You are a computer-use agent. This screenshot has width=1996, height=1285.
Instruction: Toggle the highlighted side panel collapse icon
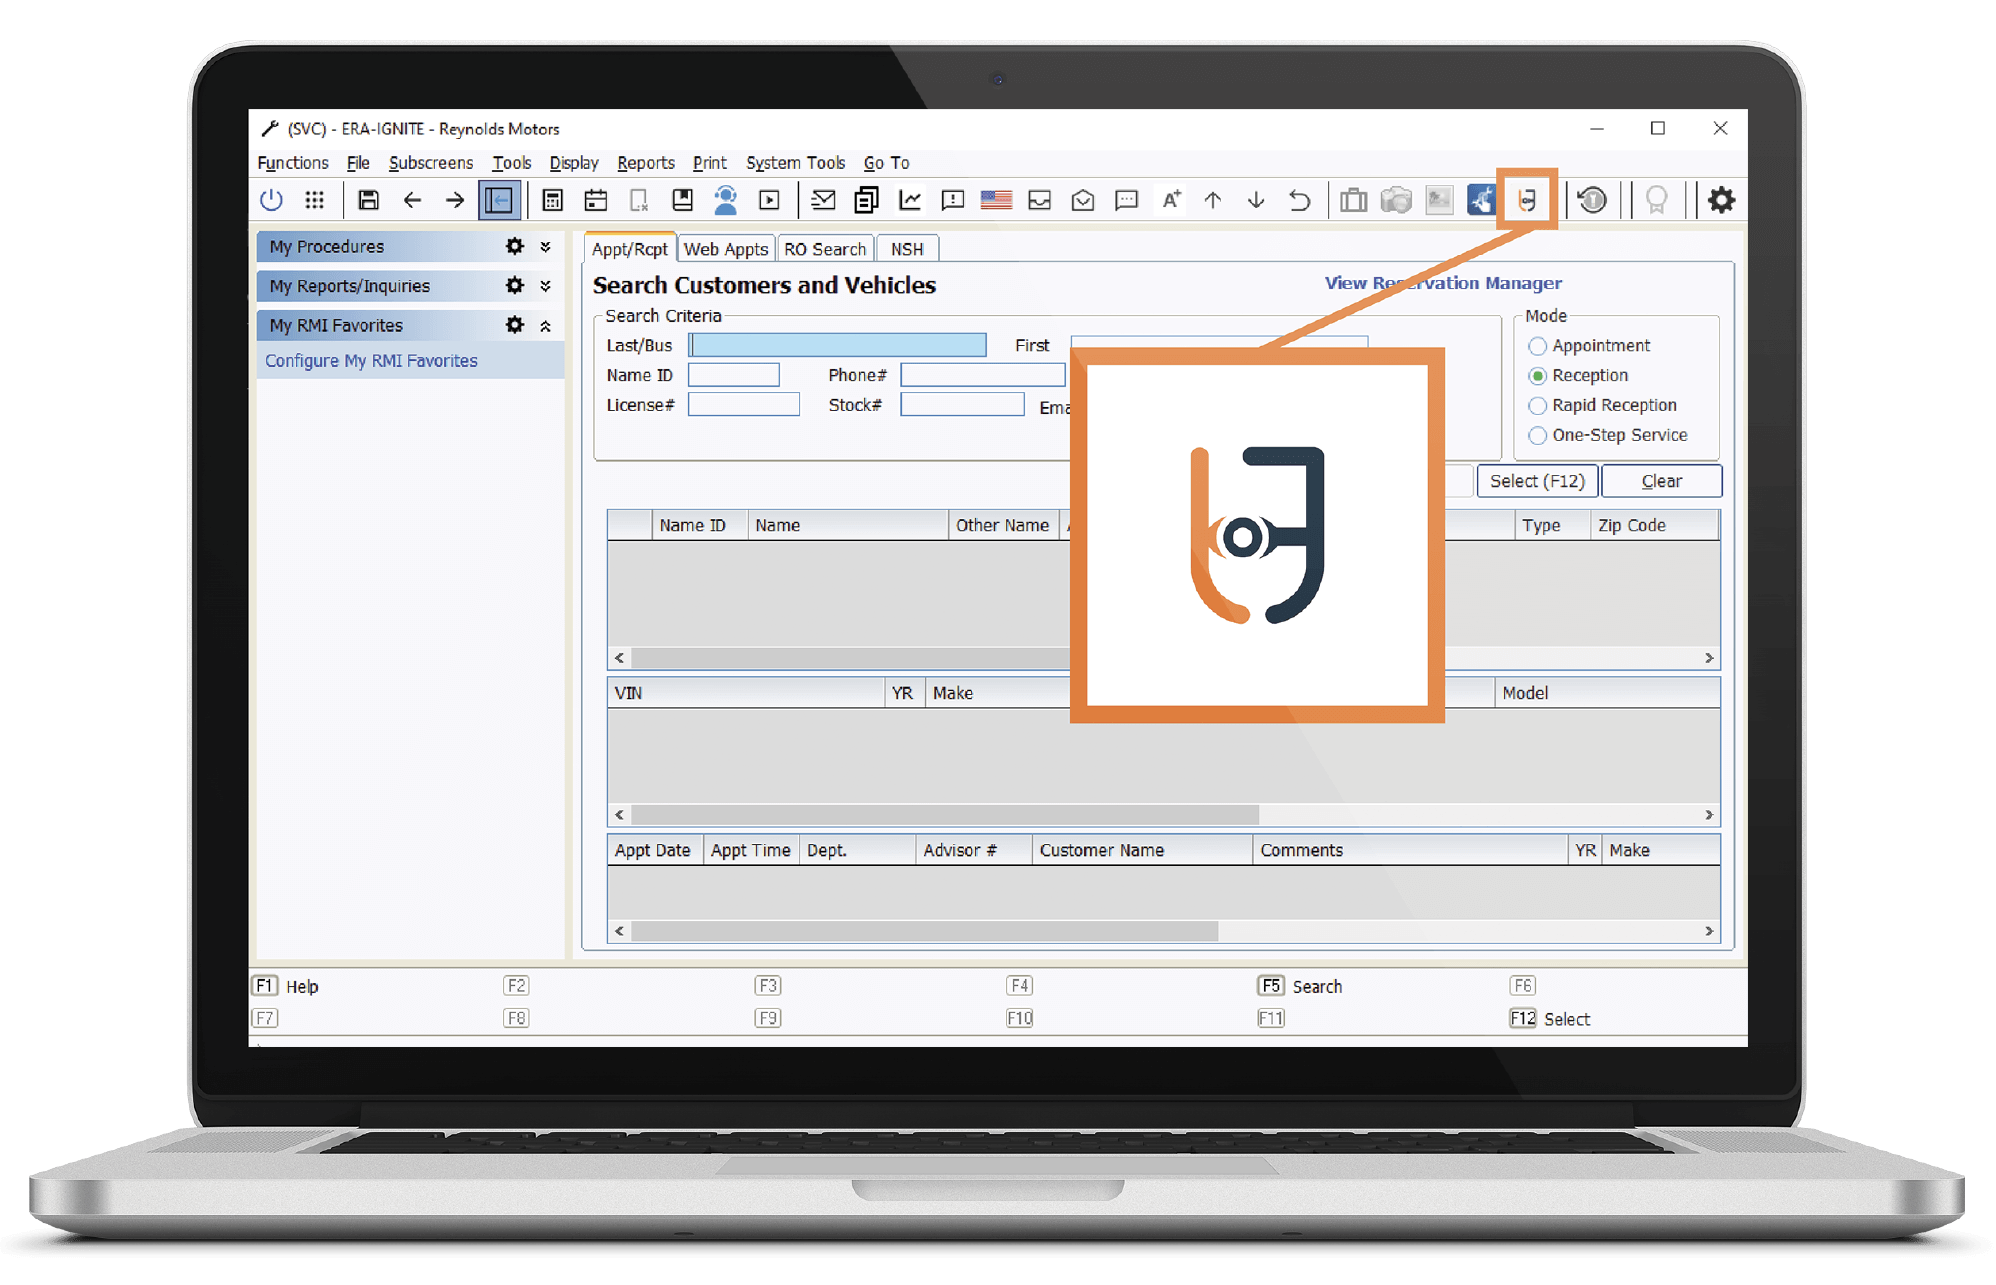(499, 200)
